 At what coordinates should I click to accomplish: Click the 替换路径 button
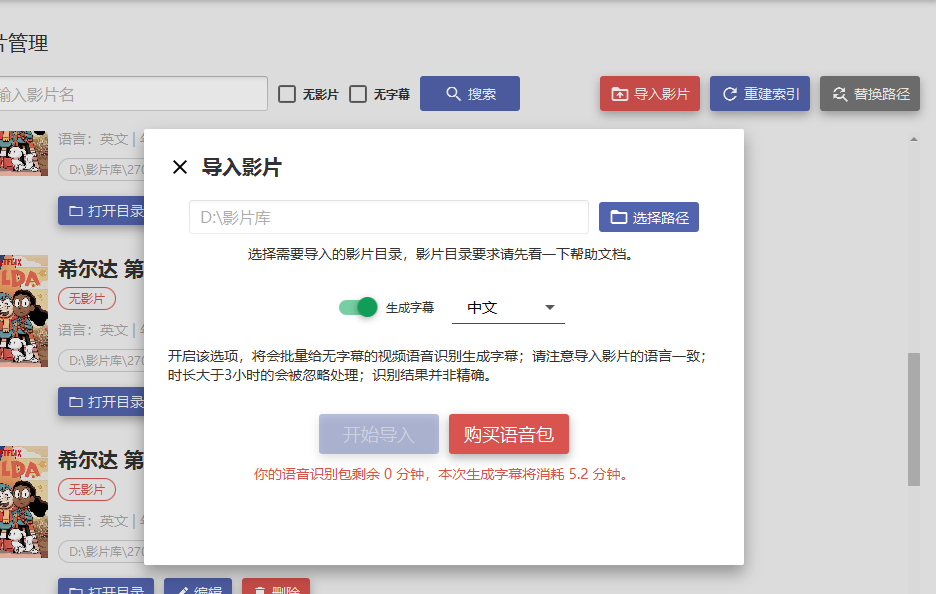click(870, 94)
